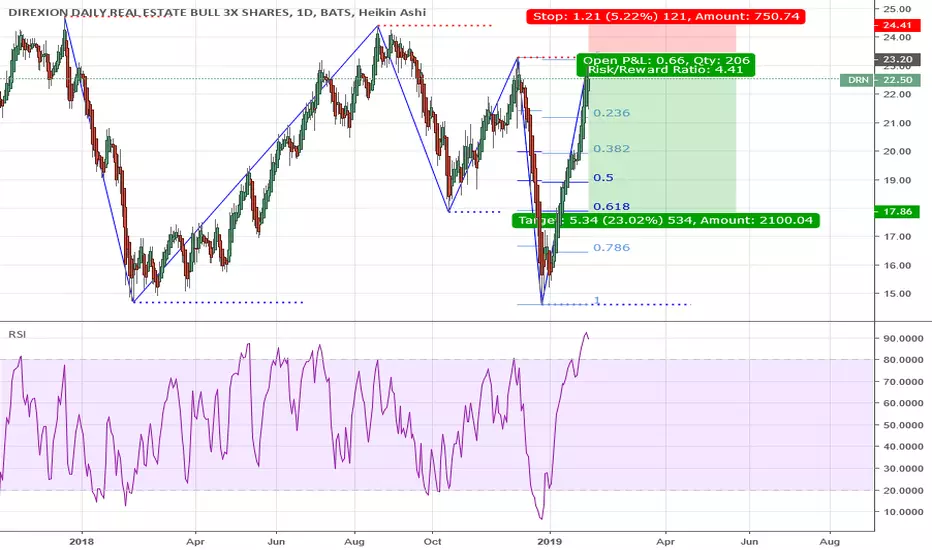The width and height of the screenshot is (932, 550).
Task: Click the 30.0000 RSI axis label
Action: [903, 469]
